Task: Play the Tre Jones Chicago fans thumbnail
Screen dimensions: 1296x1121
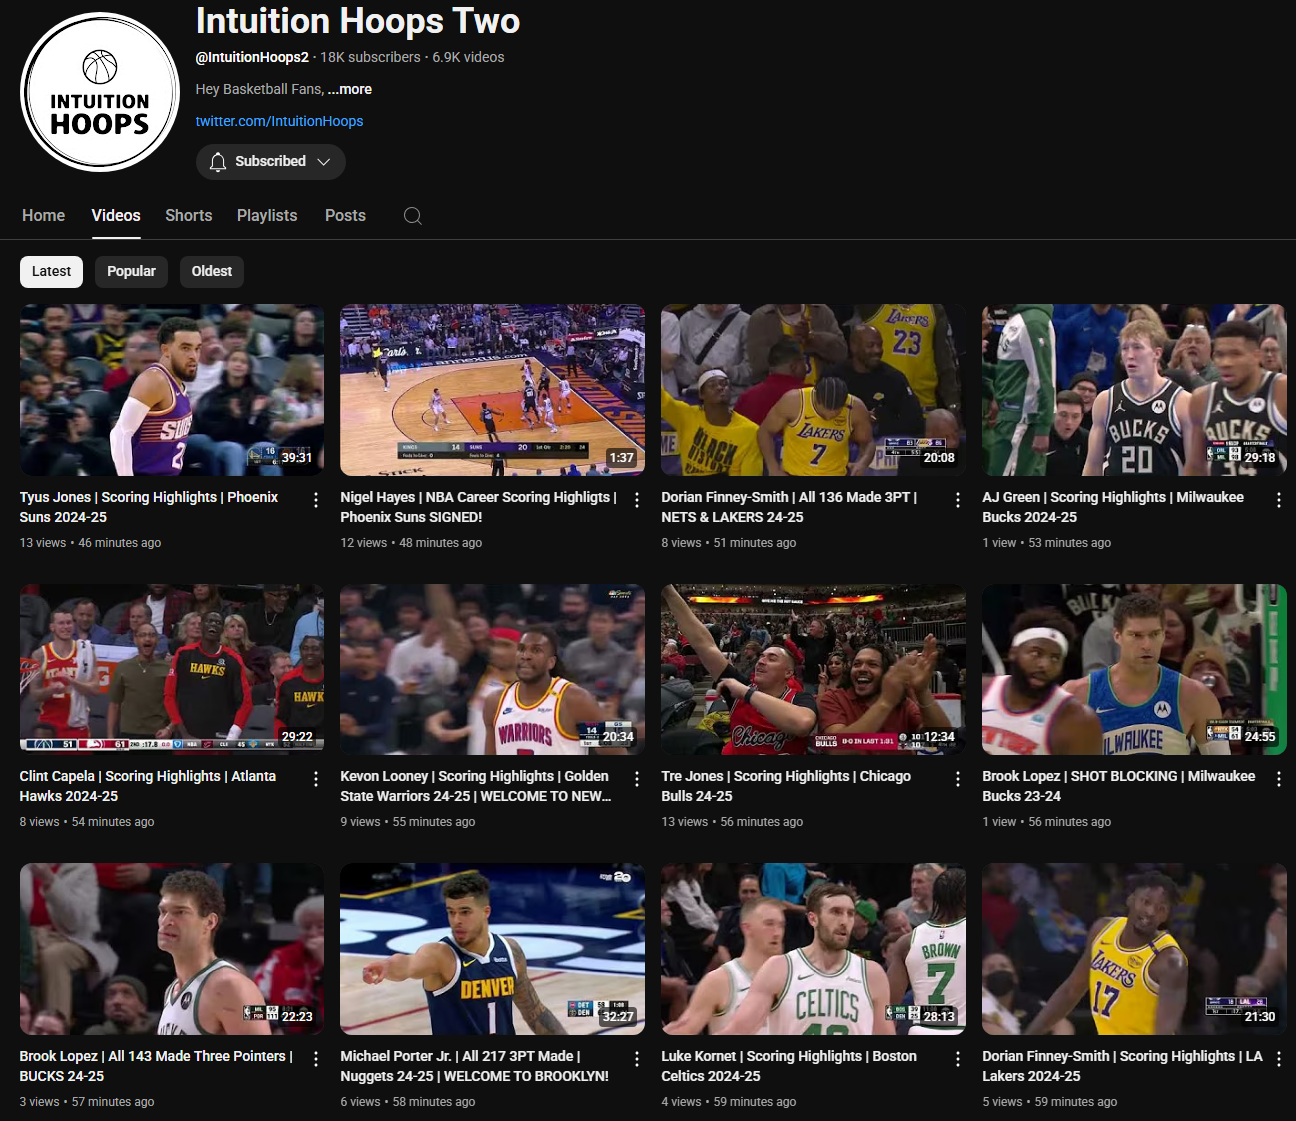Action: click(x=813, y=669)
